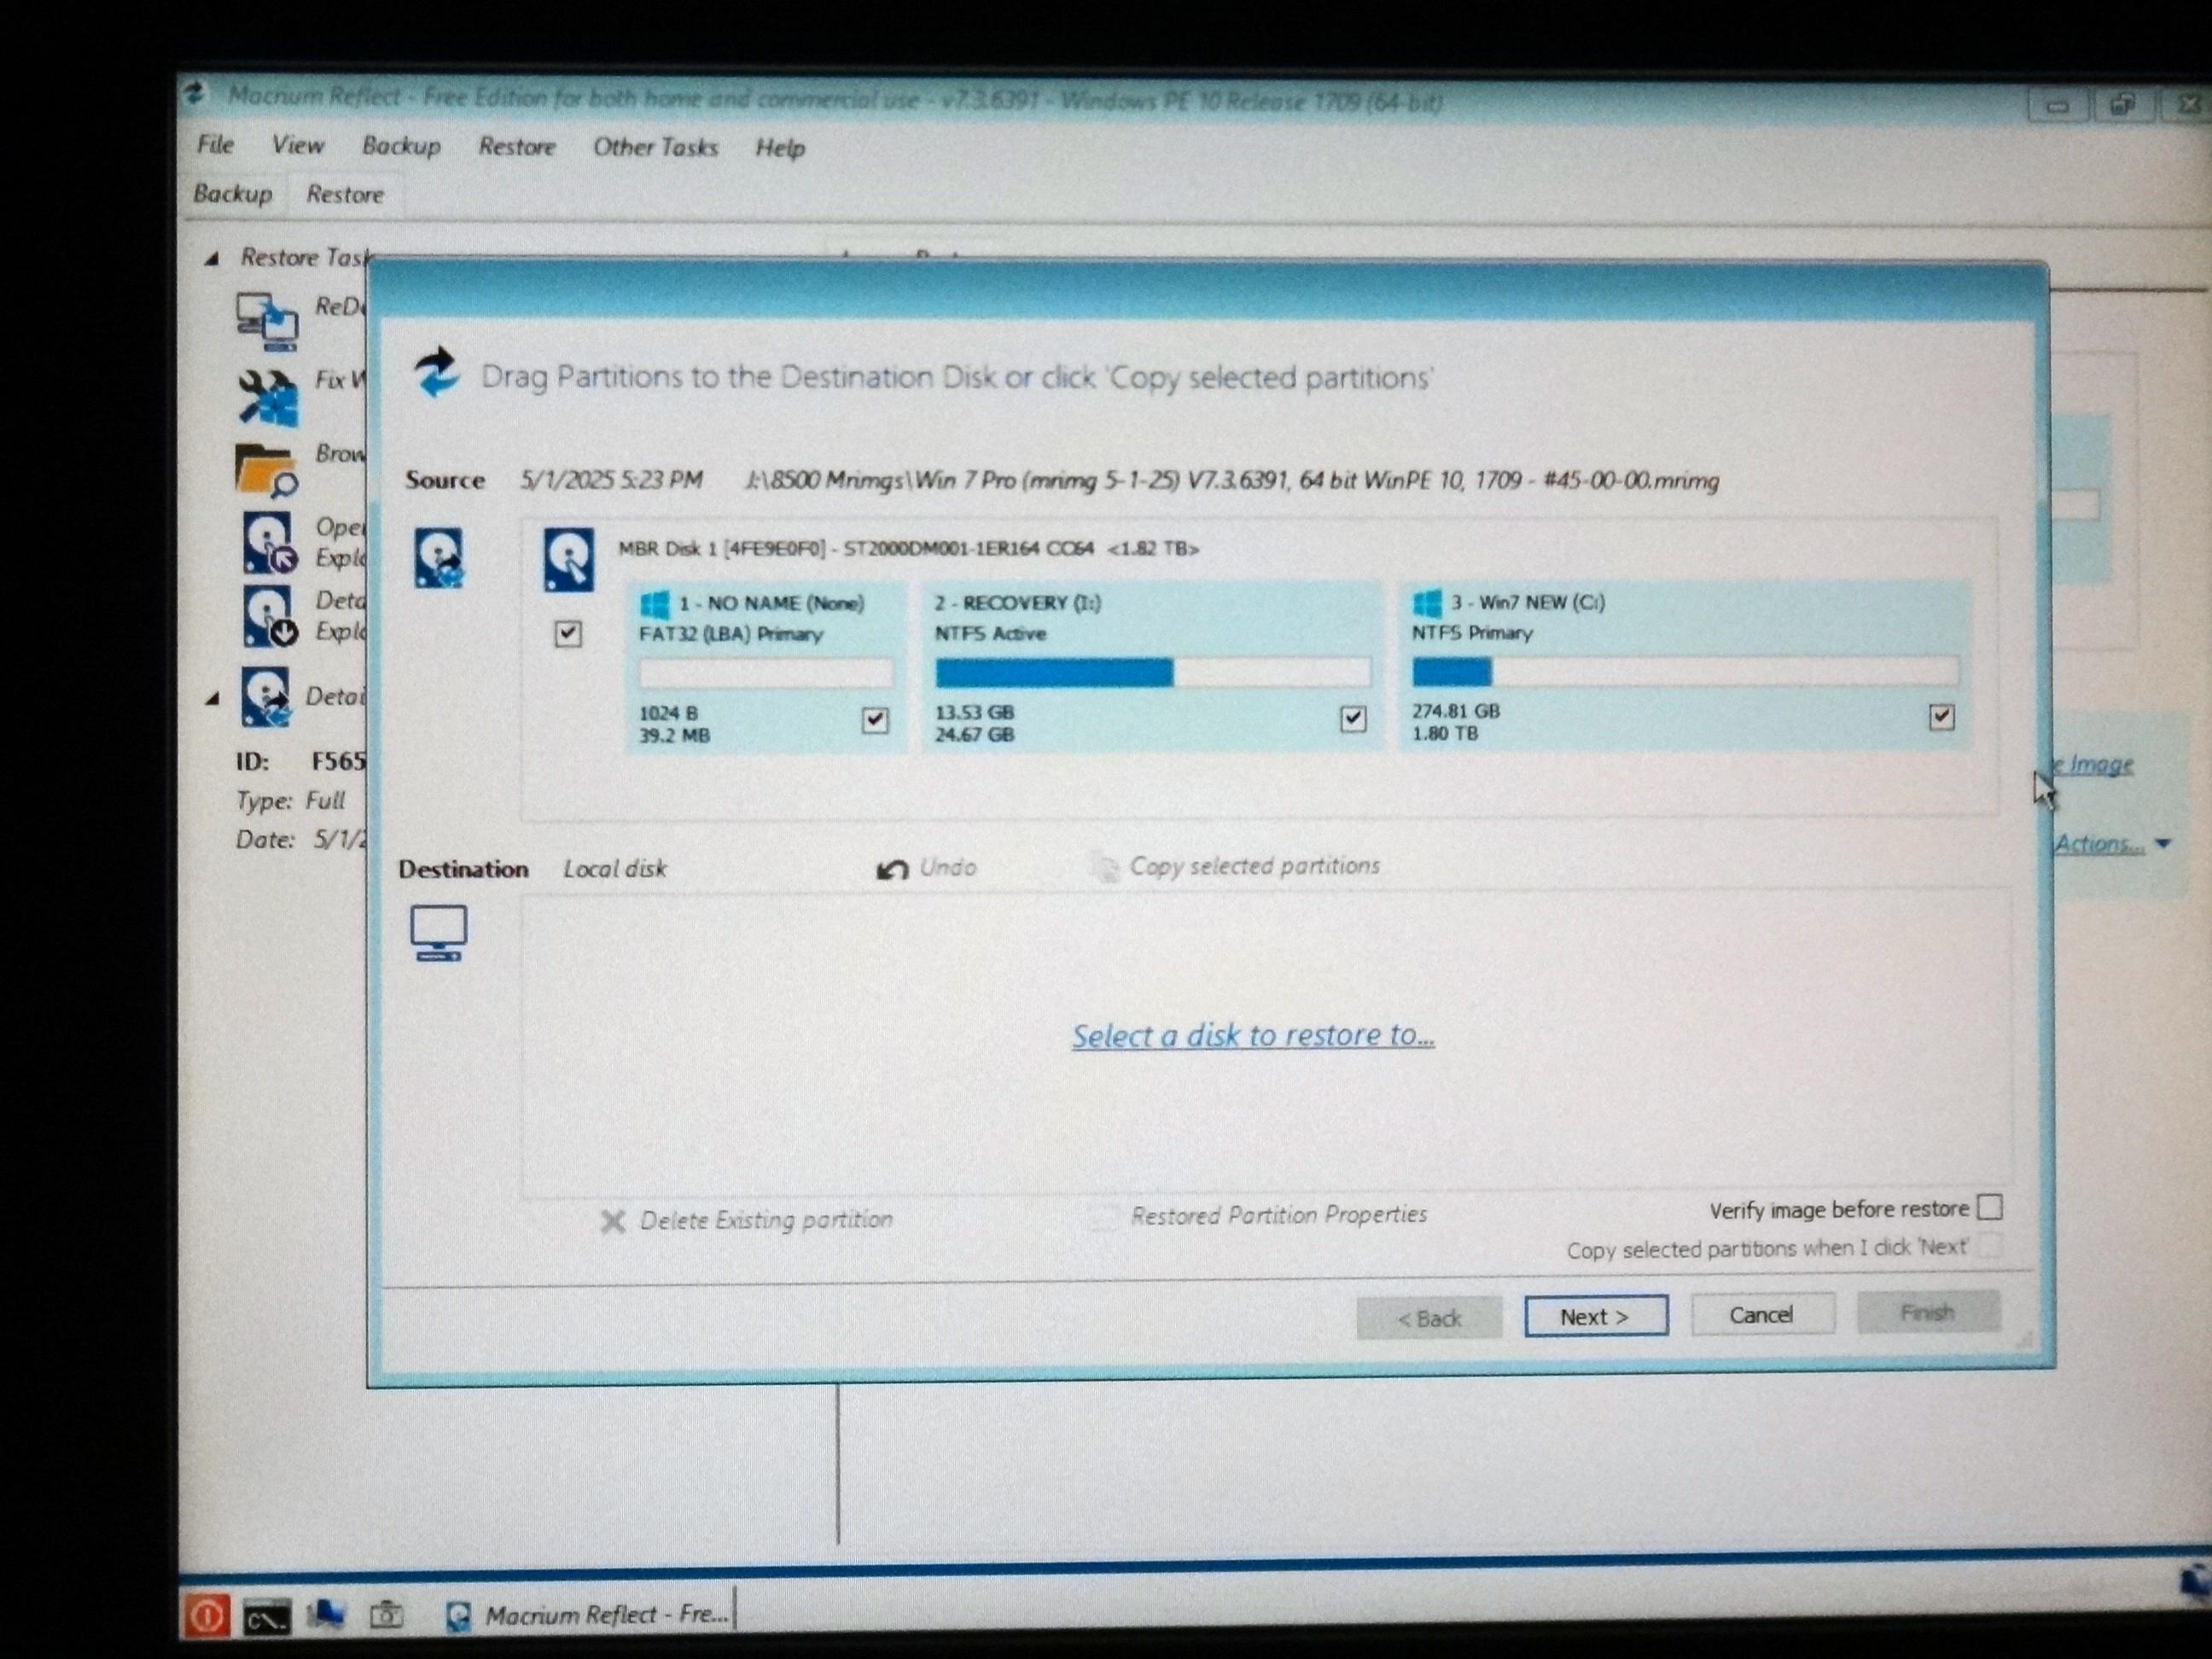Viewport: 2212px width, 1659px height.
Task: Click the MBR Disk 1 drive icon
Action: [568, 559]
